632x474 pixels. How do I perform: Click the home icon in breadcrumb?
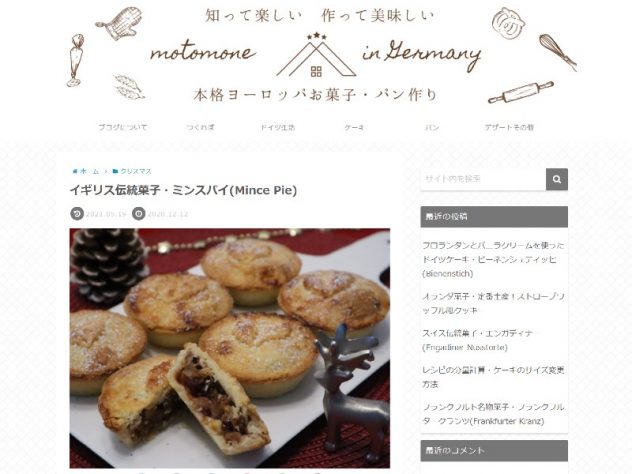tap(75, 171)
